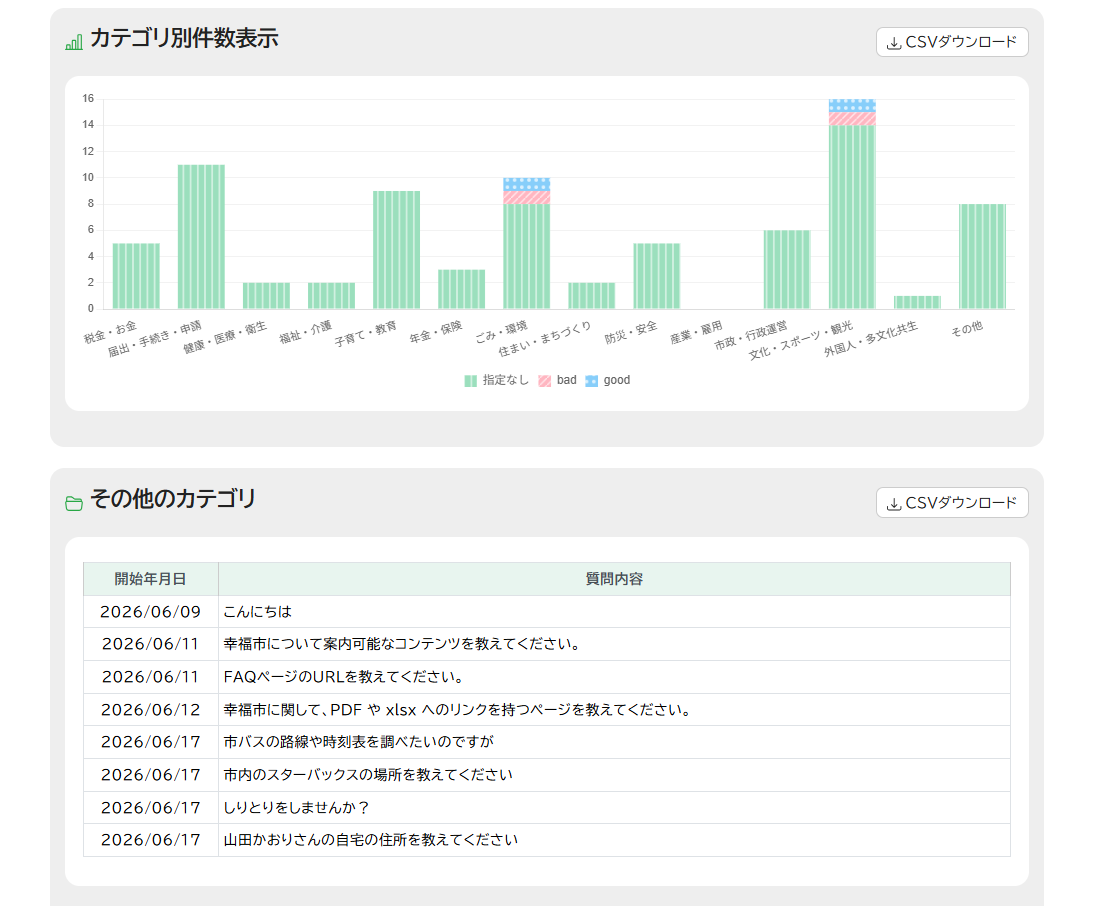Click the pink bad segment of ごみ・環境 bar
The image size is (1095, 906).
tap(527, 198)
